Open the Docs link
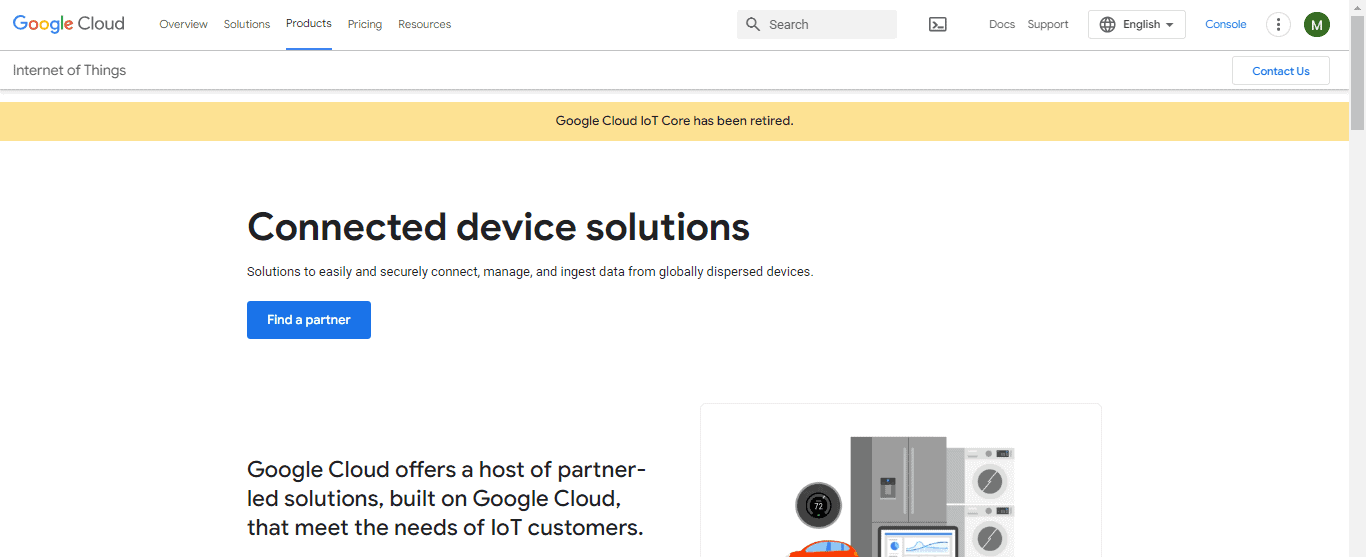1366x557 pixels. (1002, 24)
